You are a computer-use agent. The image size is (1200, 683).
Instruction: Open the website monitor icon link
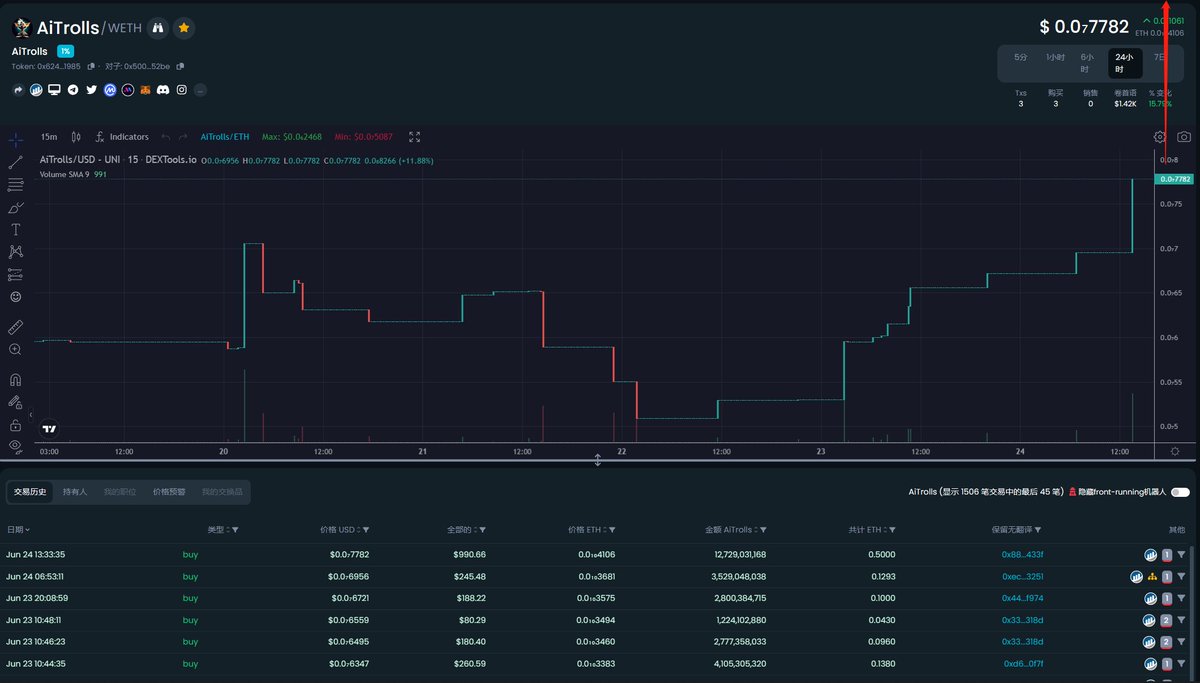tap(54, 90)
